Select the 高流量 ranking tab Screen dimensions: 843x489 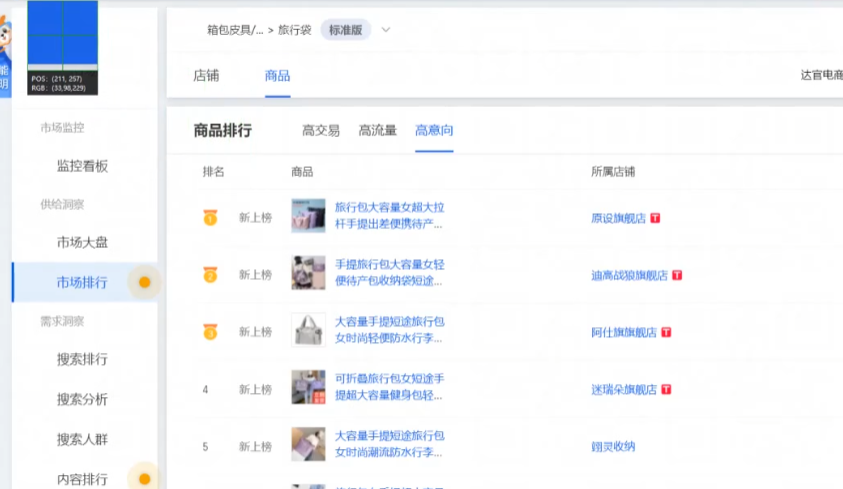(378, 130)
